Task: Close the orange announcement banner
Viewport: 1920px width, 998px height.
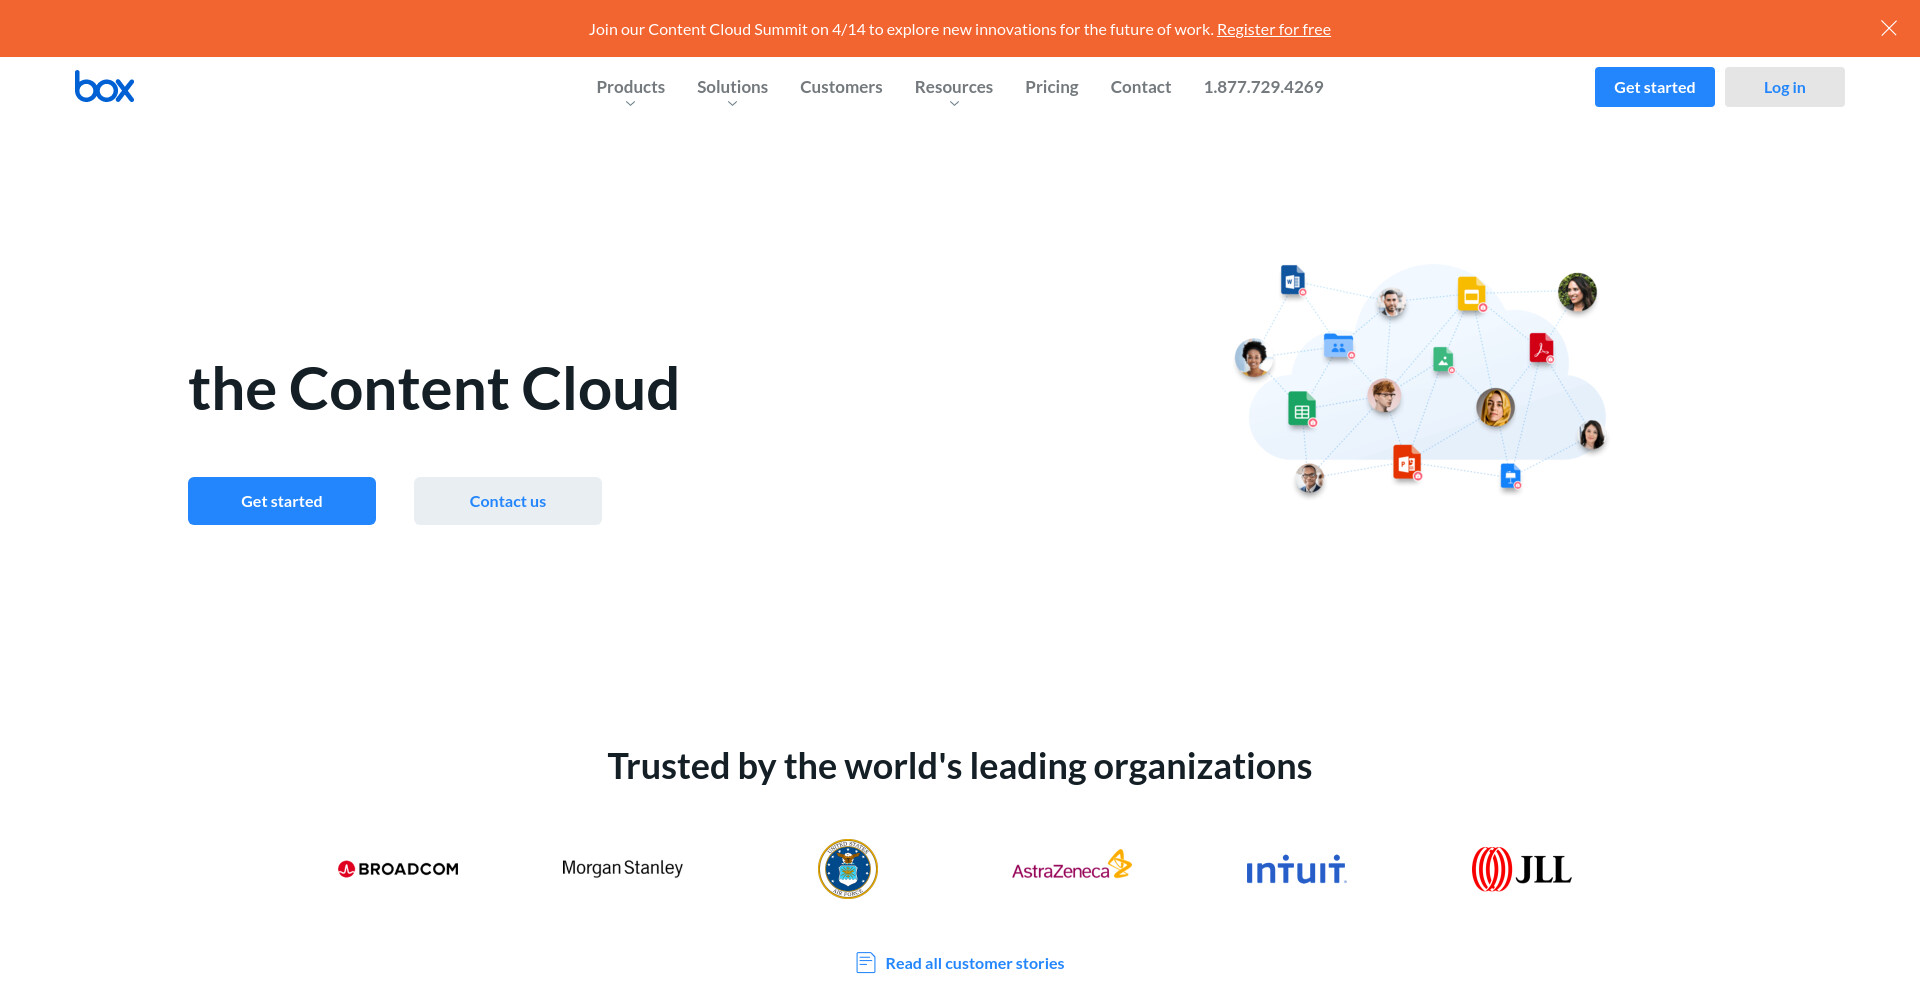Action: pos(1888,28)
